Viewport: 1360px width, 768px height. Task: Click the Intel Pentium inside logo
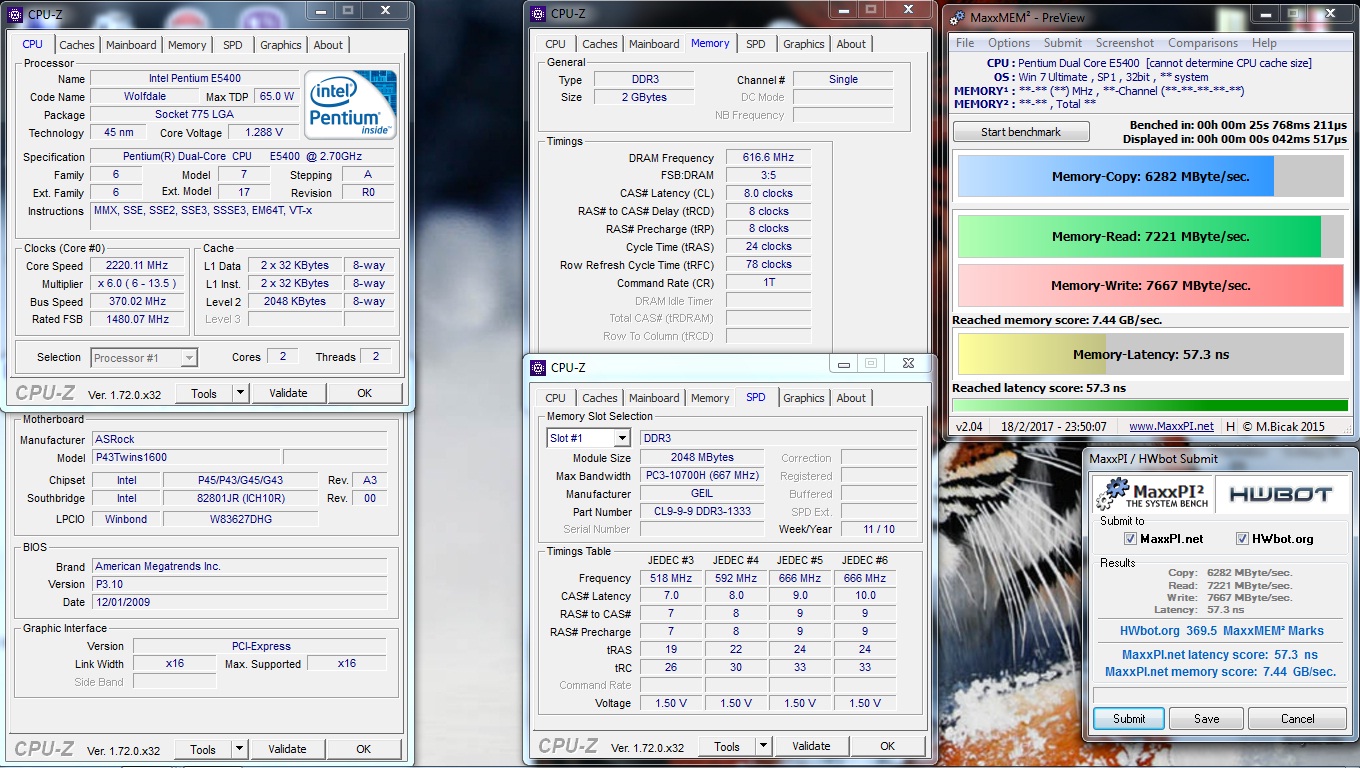click(x=350, y=104)
